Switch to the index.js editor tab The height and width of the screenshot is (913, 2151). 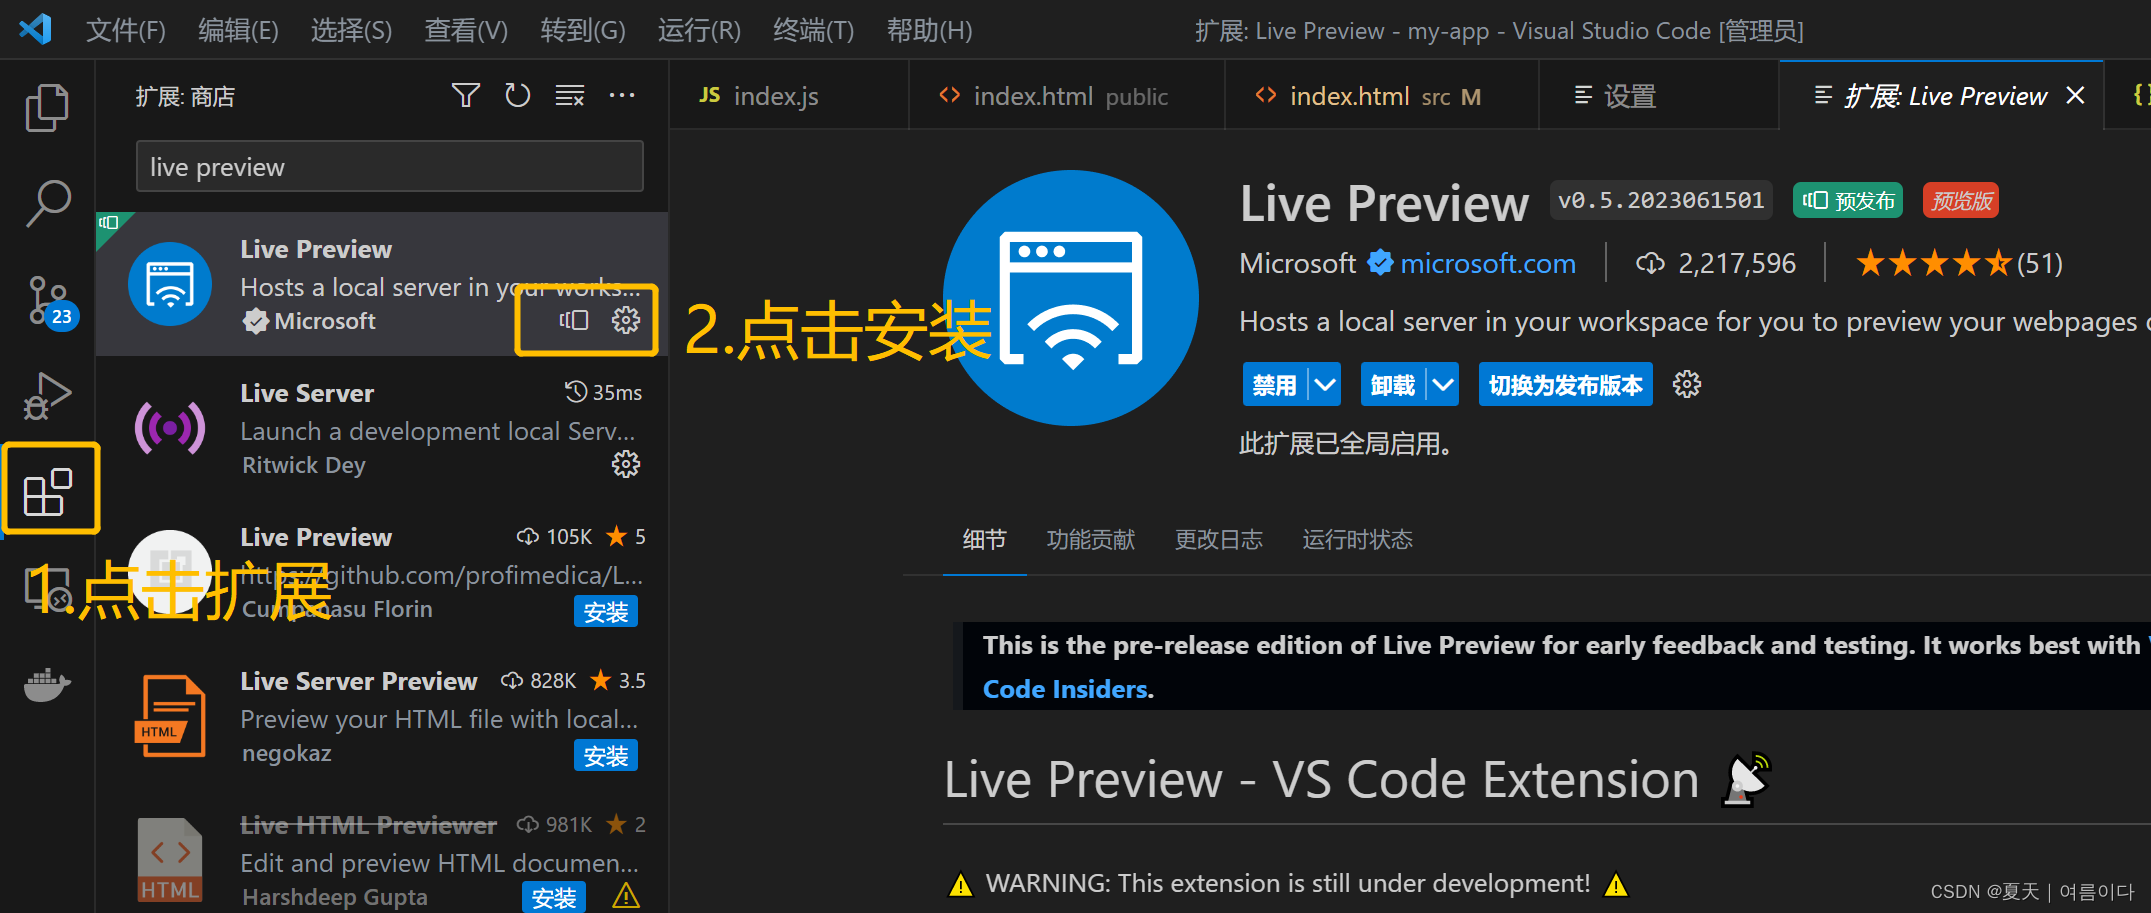pyautogui.click(x=789, y=96)
